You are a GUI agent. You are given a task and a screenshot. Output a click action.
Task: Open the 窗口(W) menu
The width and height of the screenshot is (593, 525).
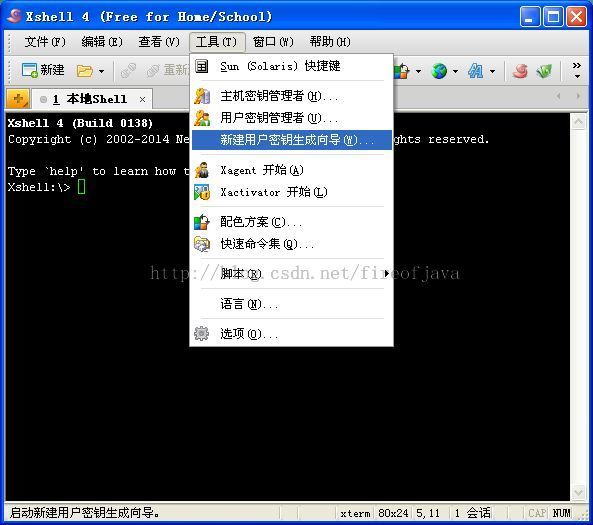click(273, 42)
